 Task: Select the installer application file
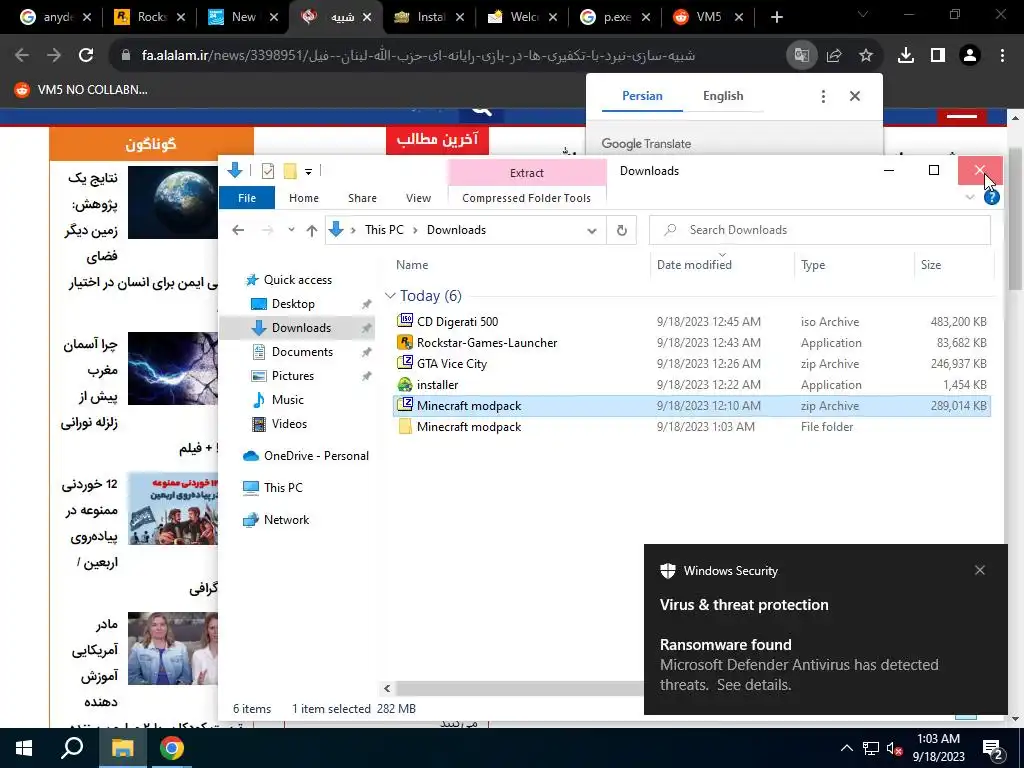pyautogui.click(x=692, y=385)
